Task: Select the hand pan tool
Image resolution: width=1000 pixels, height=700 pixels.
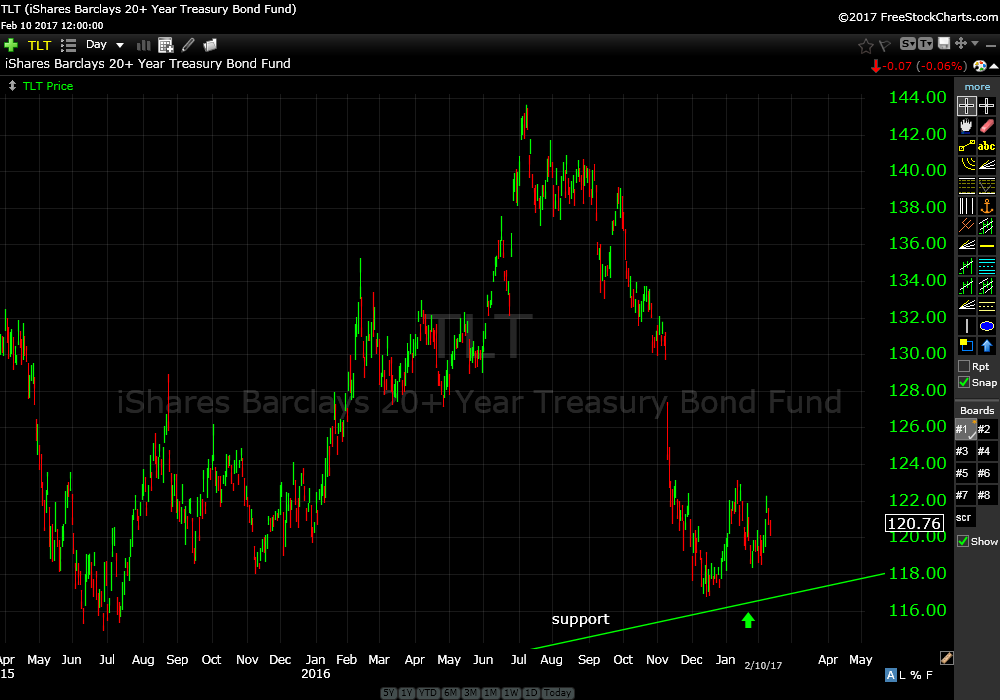Action: click(x=966, y=126)
